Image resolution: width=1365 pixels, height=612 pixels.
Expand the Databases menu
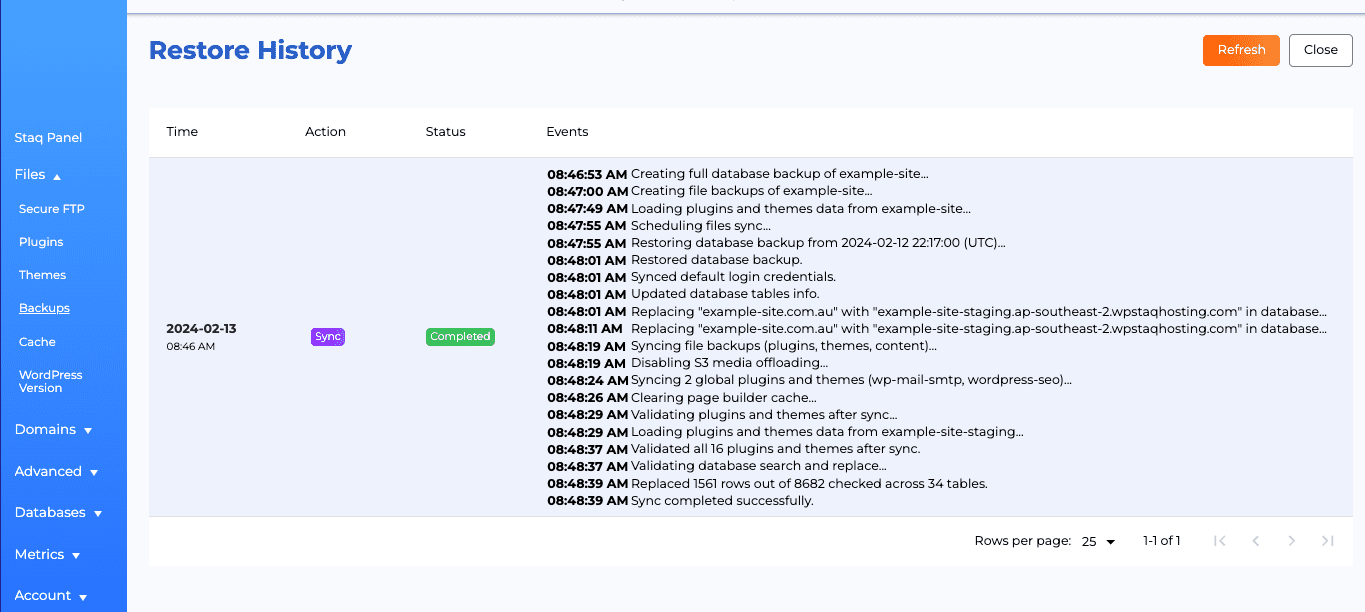click(x=58, y=513)
